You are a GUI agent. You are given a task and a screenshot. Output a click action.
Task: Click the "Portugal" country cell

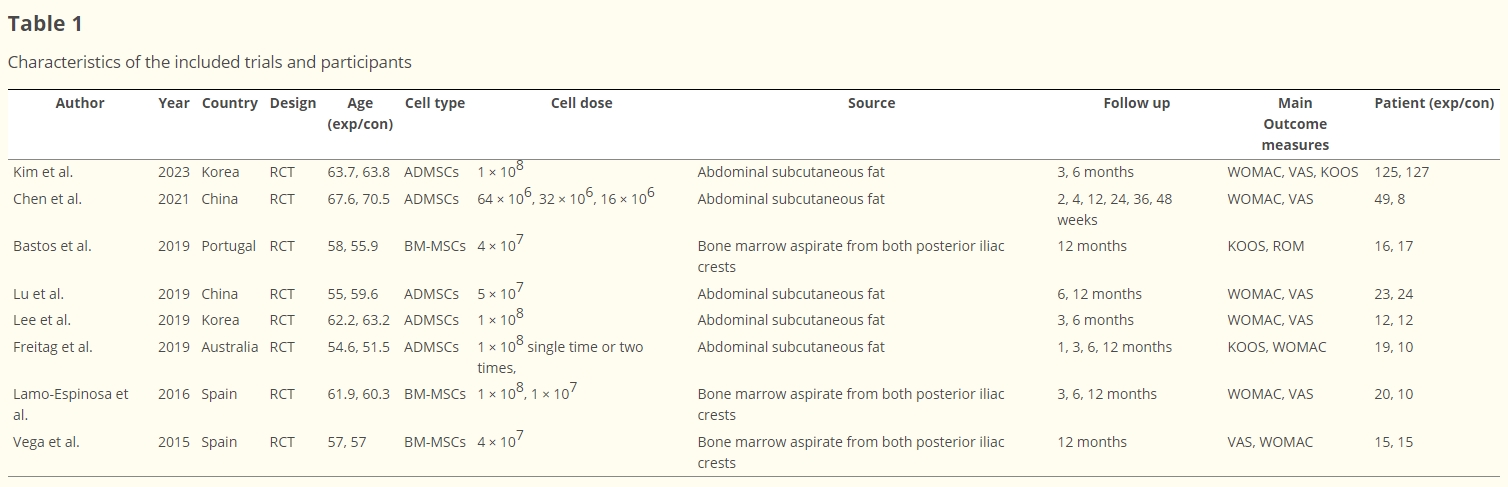point(229,246)
